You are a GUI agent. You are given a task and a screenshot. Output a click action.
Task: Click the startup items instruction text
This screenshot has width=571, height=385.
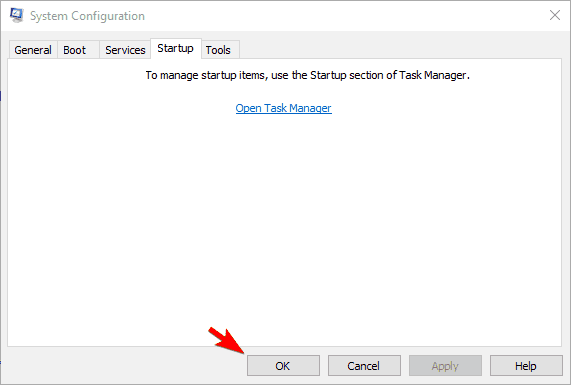tap(308, 75)
